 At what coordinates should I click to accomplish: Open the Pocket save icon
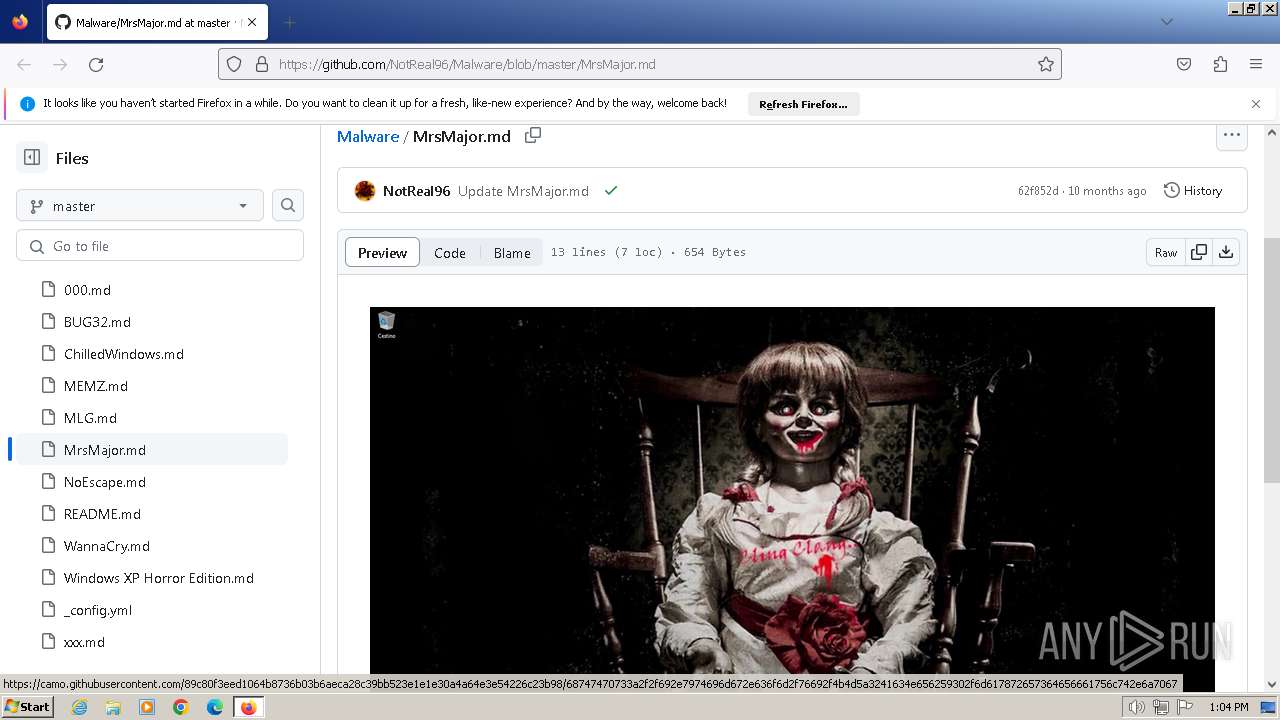[1184, 64]
